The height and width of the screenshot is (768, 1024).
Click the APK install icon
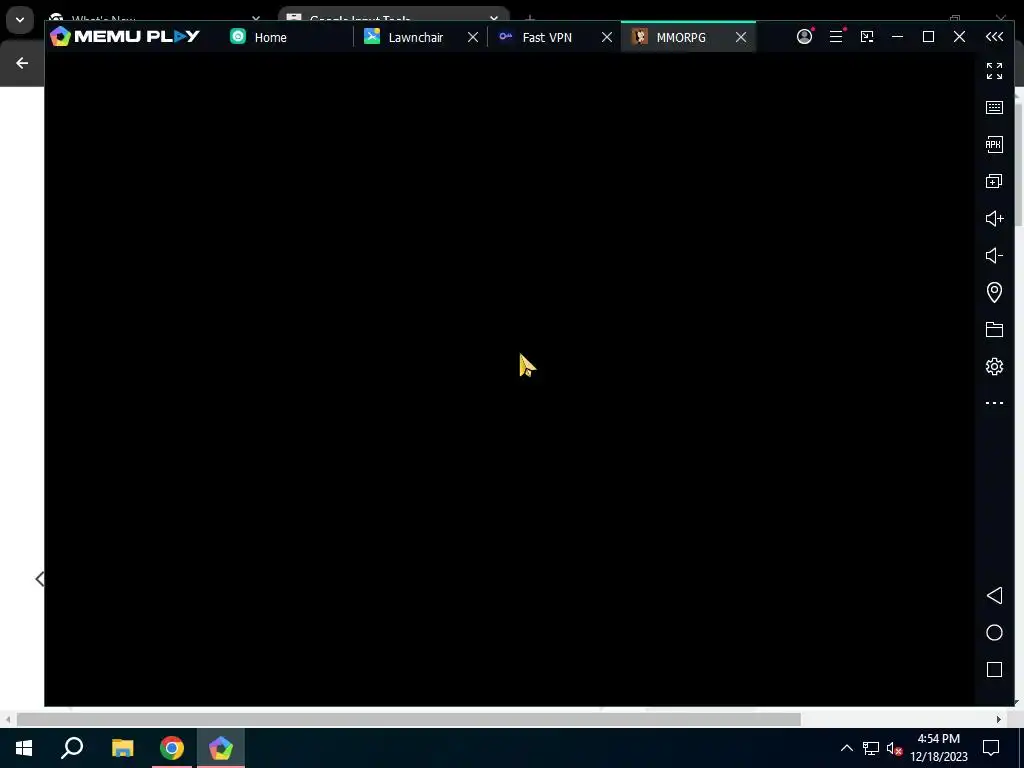pos(994,144)
